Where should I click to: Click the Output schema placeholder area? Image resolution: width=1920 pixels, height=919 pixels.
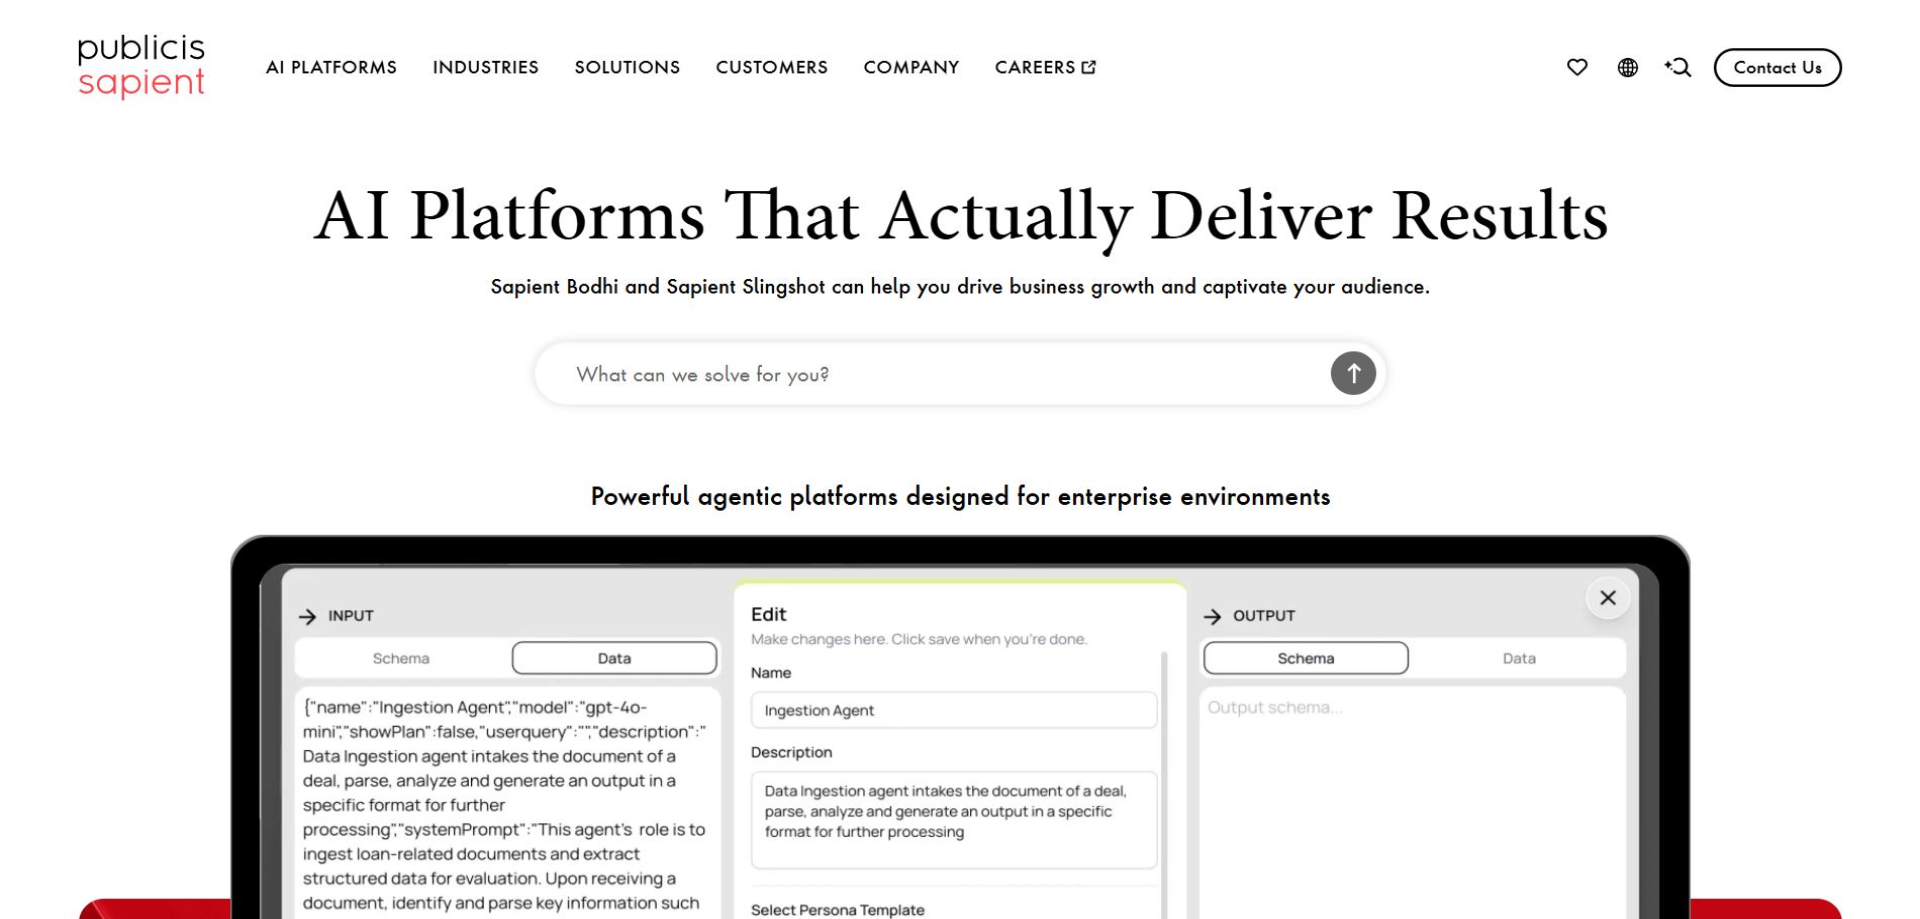(x=1412, y=802)
